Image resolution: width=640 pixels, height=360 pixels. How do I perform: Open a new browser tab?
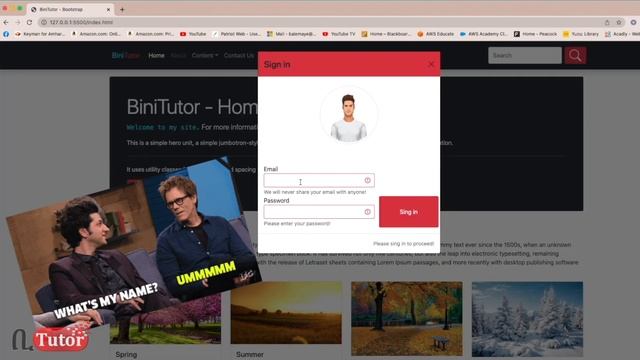pyautogui.click(x=122, y=9)
